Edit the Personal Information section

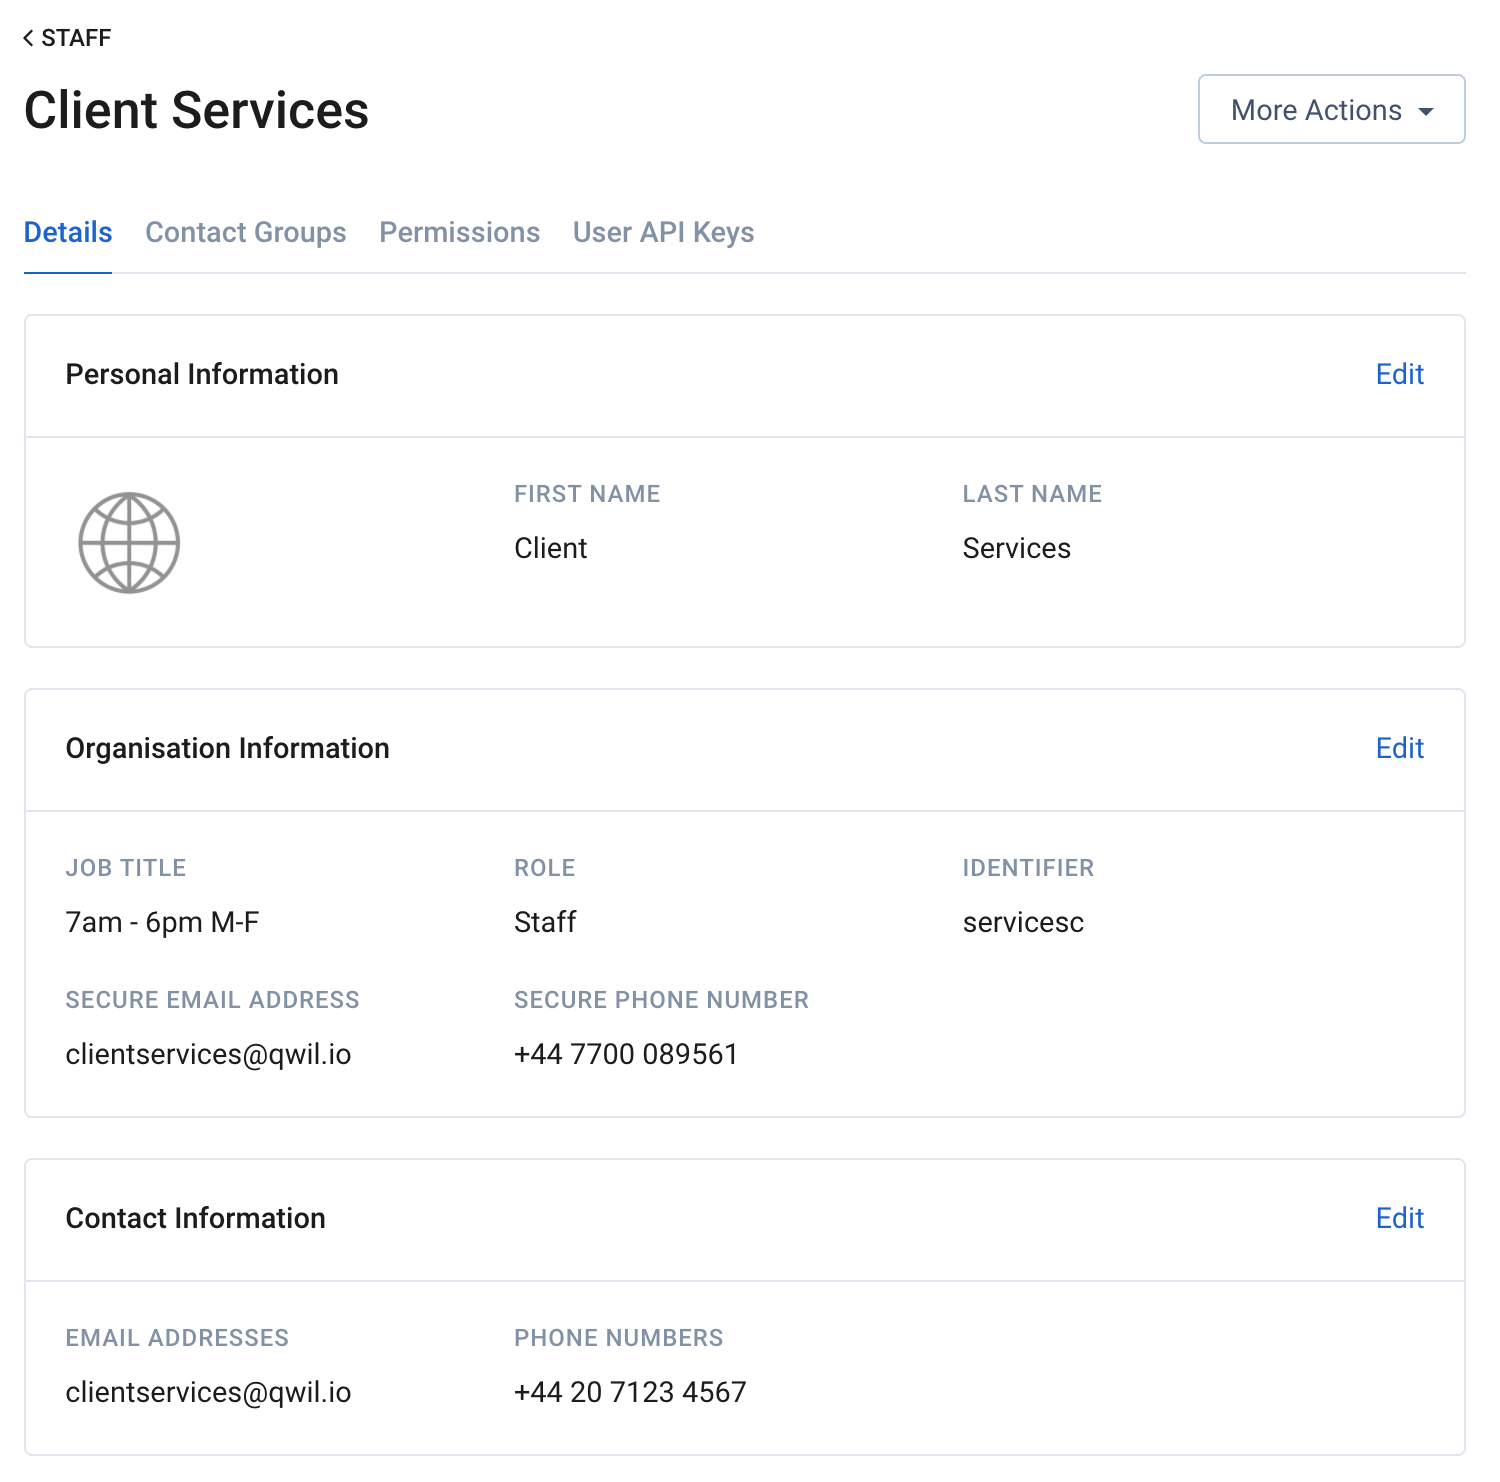1399,374
